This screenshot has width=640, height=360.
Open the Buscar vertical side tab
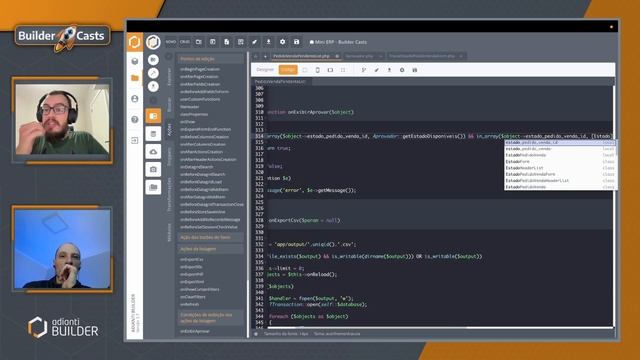point(170,104)
